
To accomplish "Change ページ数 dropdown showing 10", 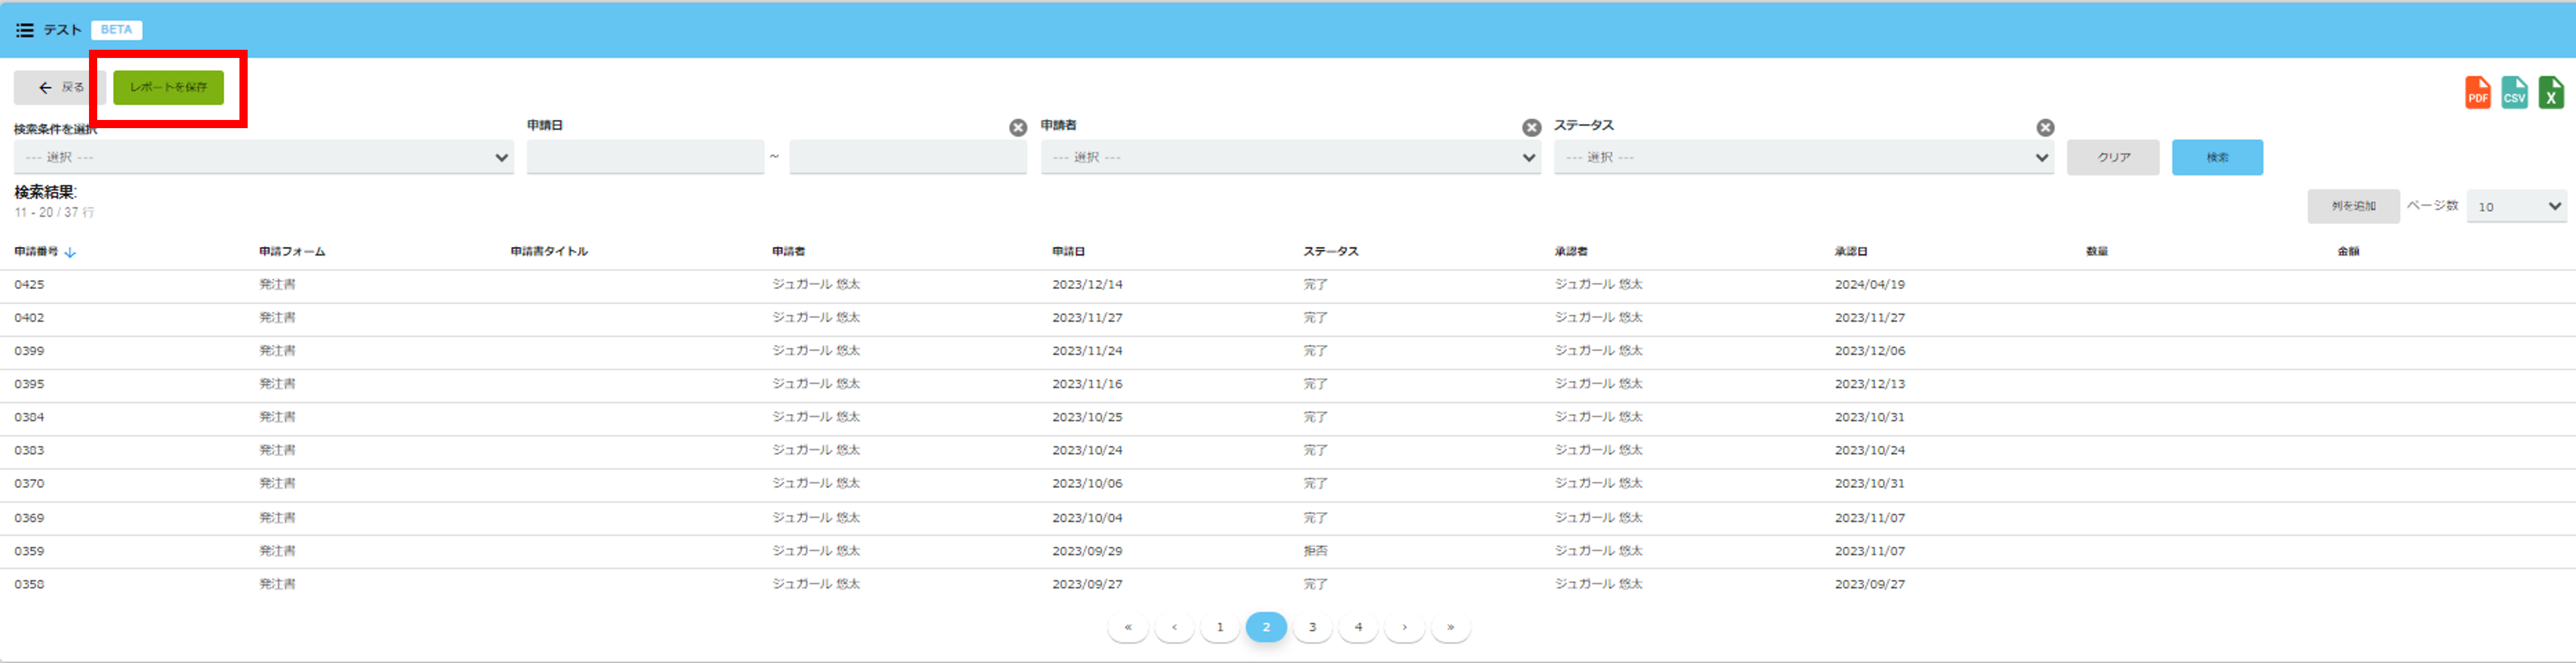I will point(2516,206).
